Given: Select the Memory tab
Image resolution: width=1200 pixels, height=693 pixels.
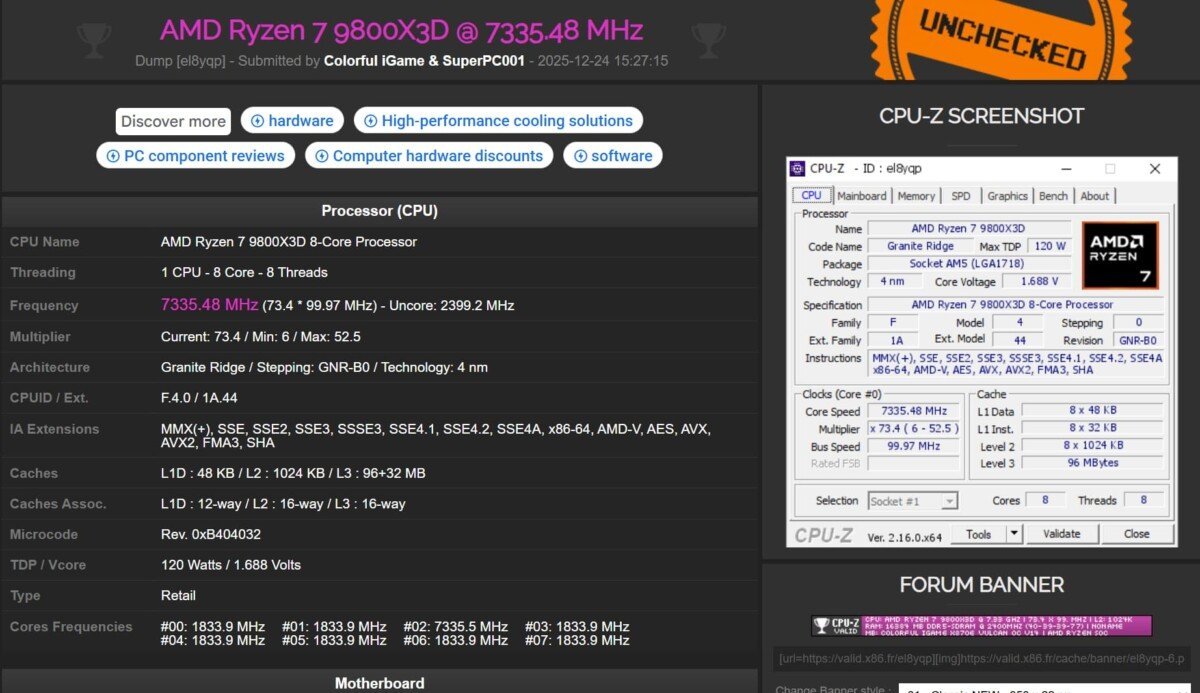Looking at the screenshot, I should coord(916,196).
